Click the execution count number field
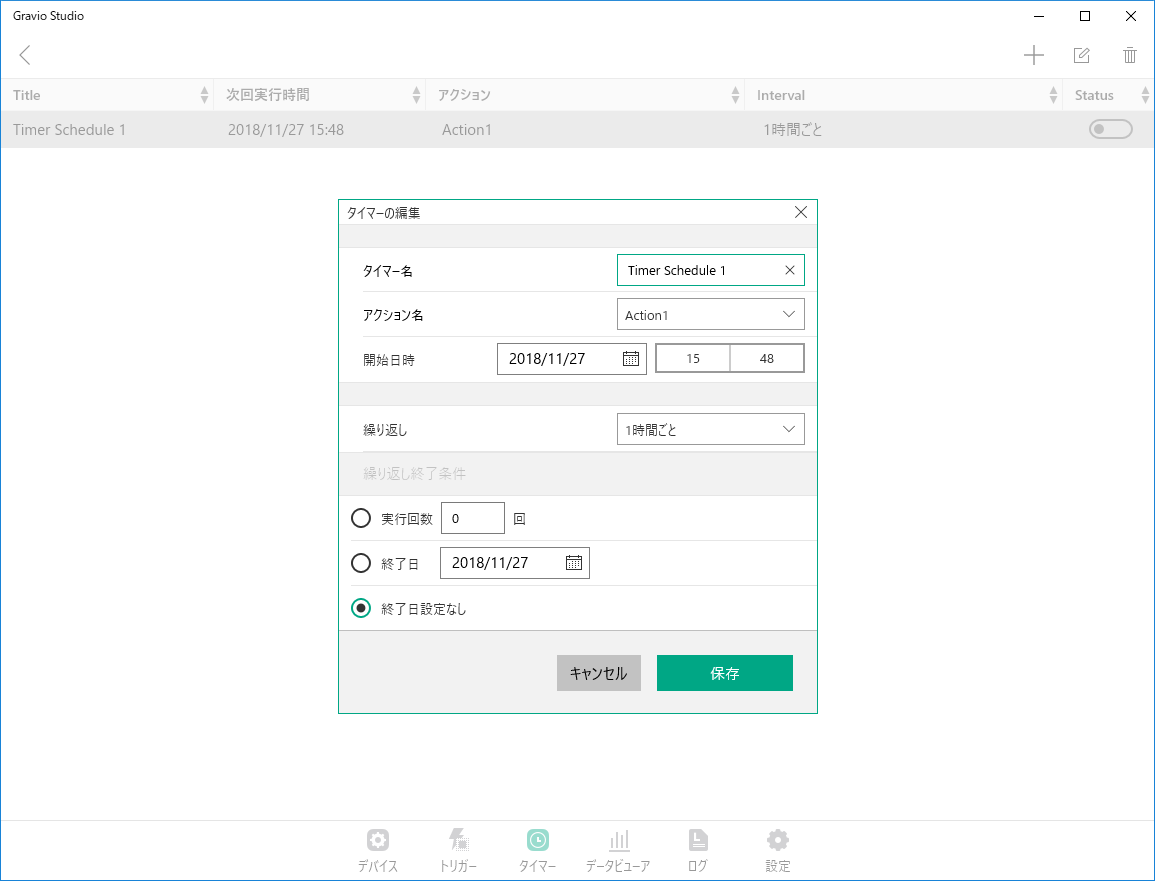1155x881 pixels. click(472, 519)
